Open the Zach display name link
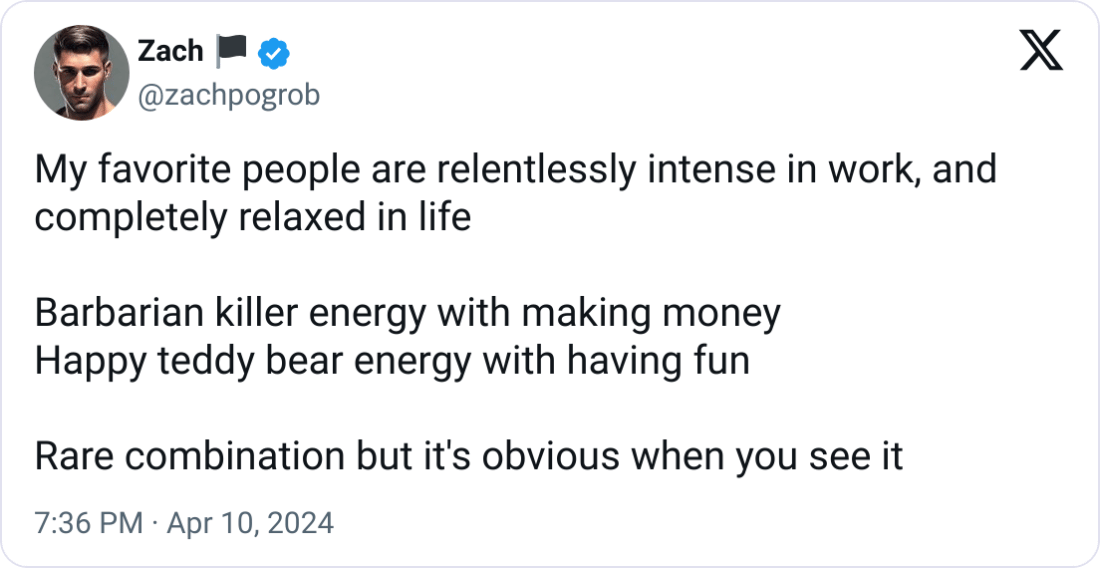The width and height of the screenshot is (1100, 568). pyautogui.click(x=170, y=51)
